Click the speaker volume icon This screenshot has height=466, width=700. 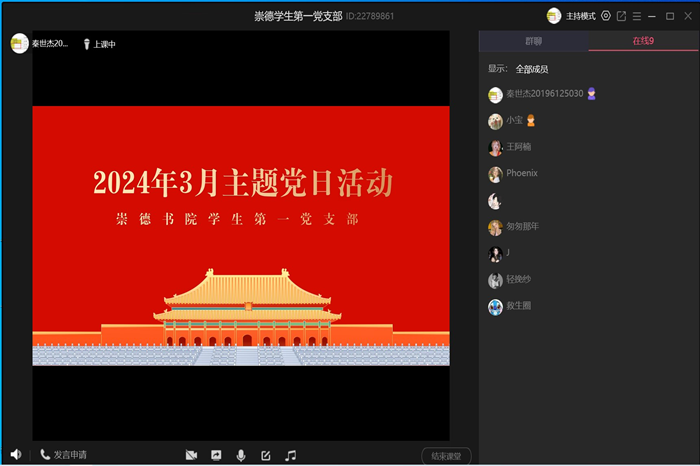(x=15, y=455)
